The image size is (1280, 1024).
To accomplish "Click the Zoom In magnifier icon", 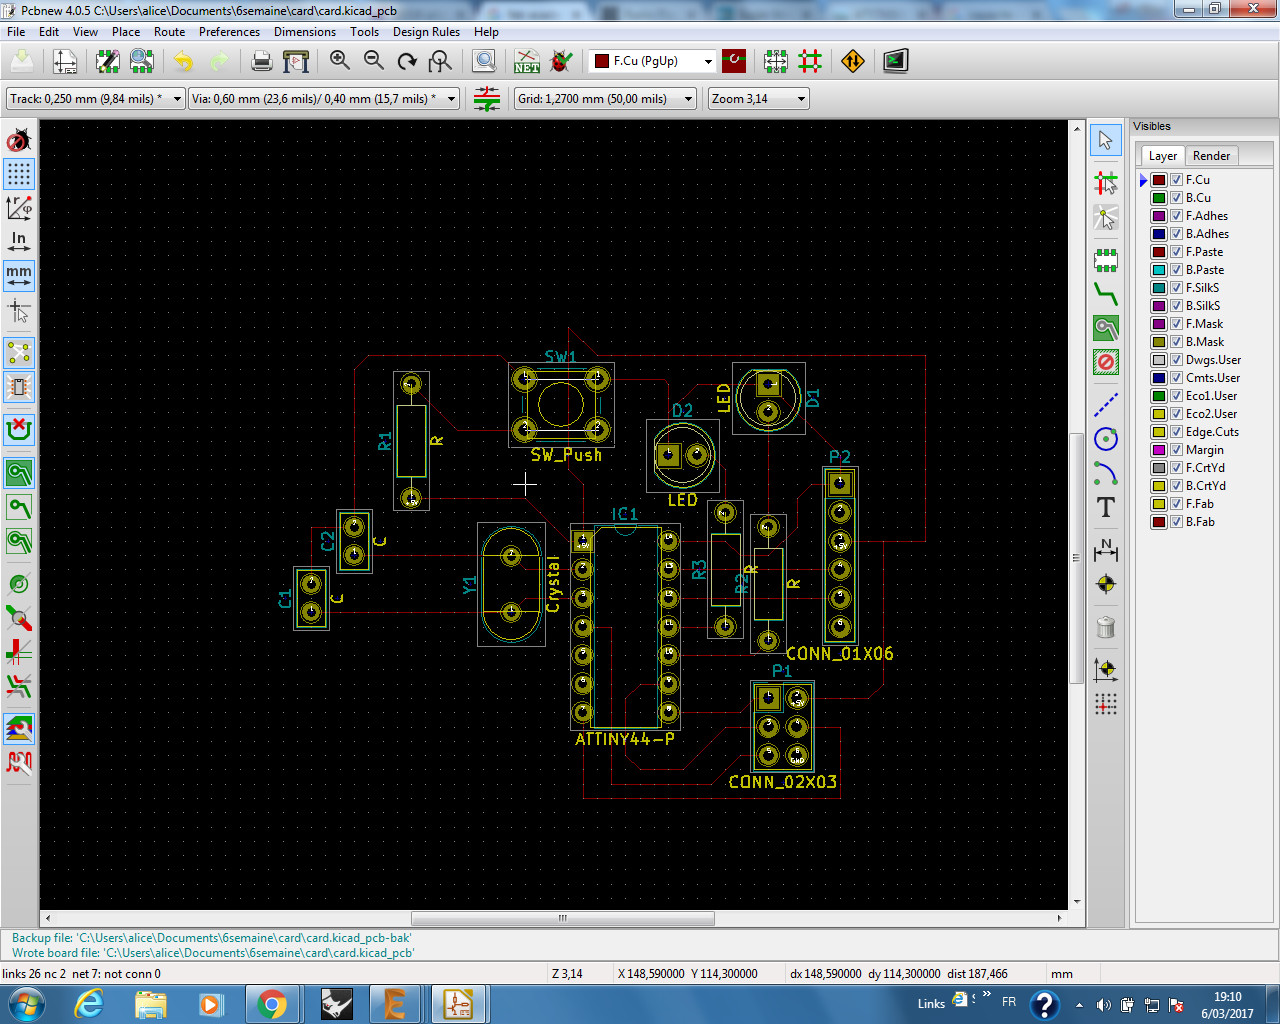I will pyautogui.click(x=340, y=62).
